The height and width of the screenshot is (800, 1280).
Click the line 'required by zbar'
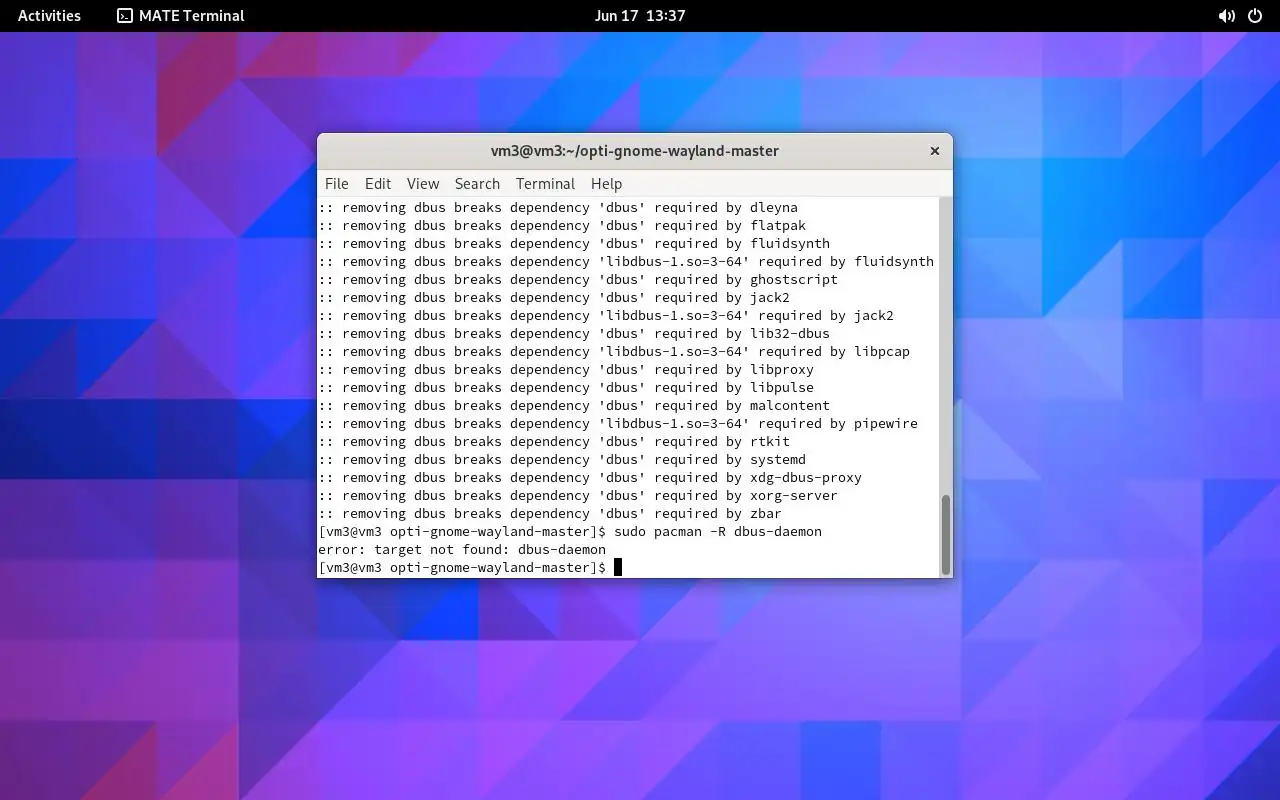[550, 513]
